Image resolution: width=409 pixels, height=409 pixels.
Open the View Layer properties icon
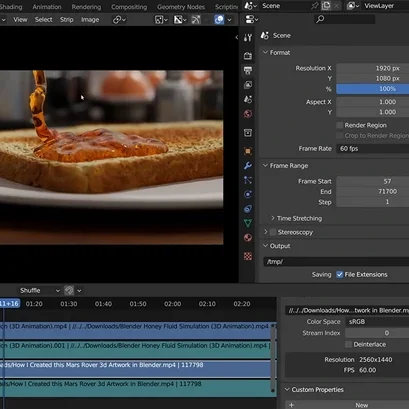[248, 85]
